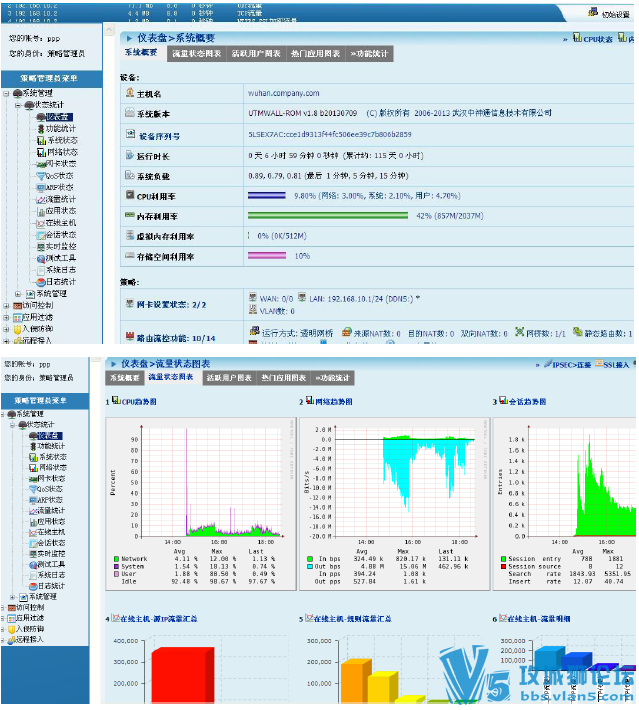Switch to 流量状态图表 tab on 系统概要 page
The image size is (639, 710).
tap(197, 54)
